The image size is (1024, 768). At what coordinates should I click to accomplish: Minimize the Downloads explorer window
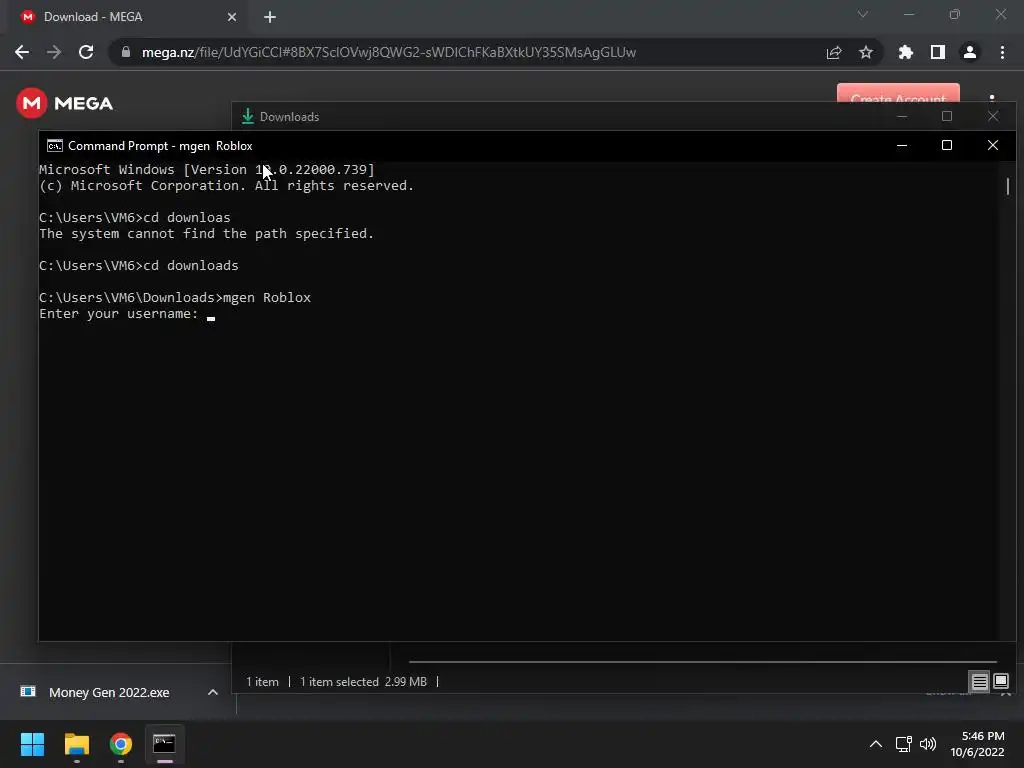coord(902,116)
